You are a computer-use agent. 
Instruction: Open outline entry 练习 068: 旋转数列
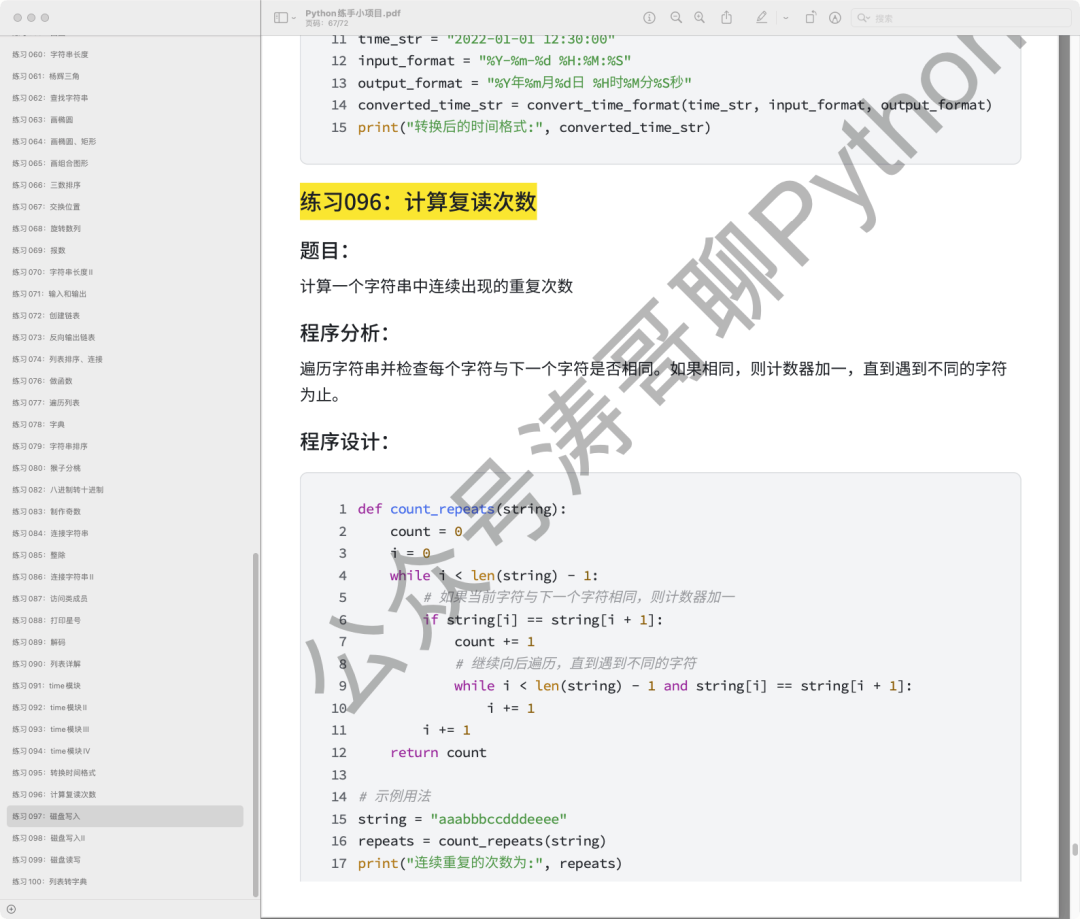click(46, 229)
